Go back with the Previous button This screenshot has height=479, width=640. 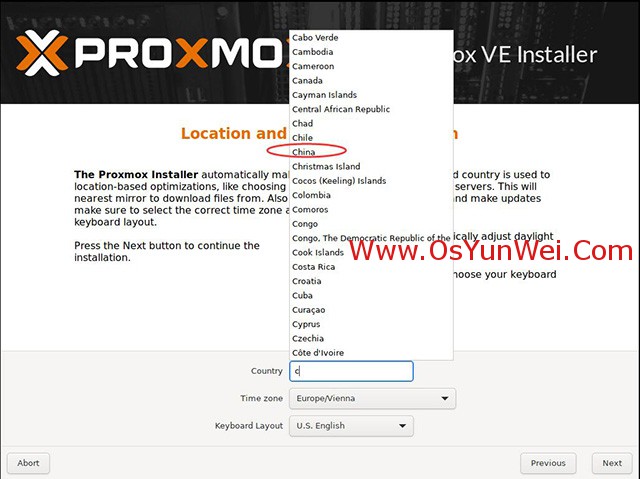pyautogui.click(x=548, y=463)
